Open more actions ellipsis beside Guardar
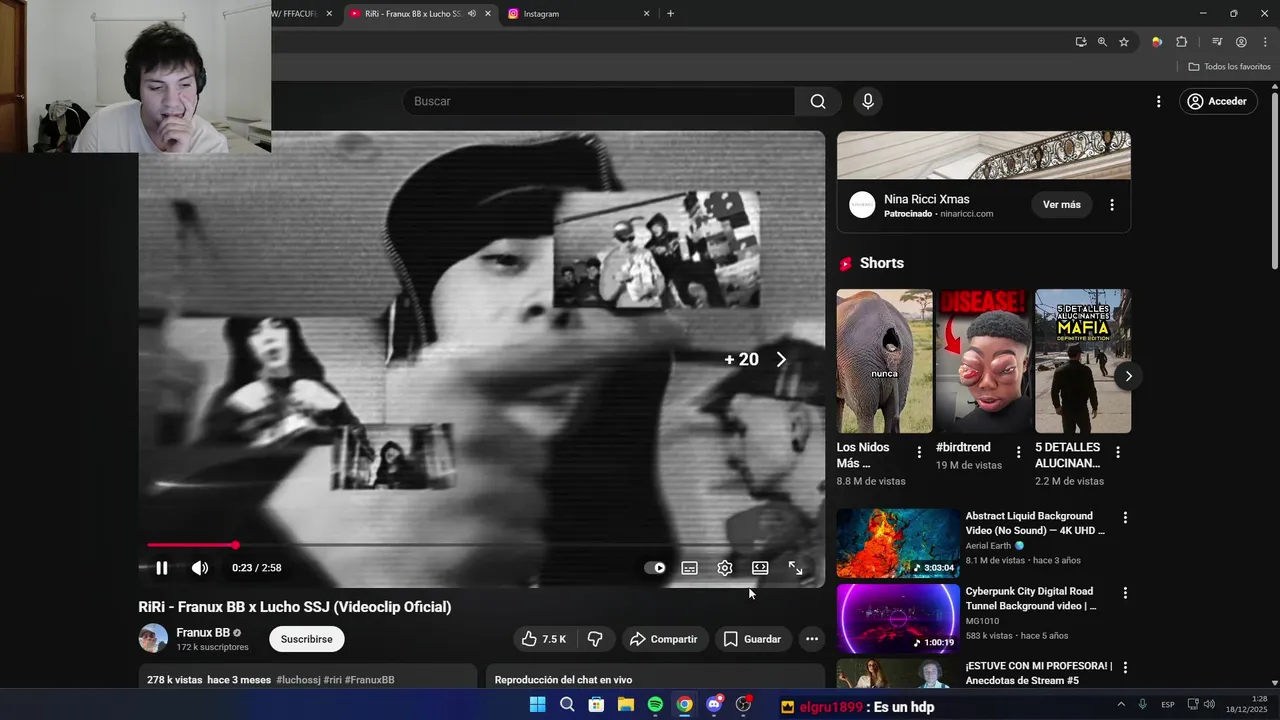This screenshot has height=720, width=1280. [812, 639]
